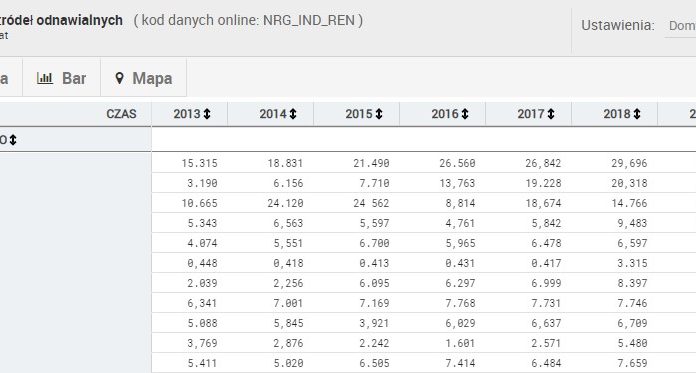Sort table by the 2015 column arrow
The height and width of the screenshot is (373, 696).
pos(379,114)
